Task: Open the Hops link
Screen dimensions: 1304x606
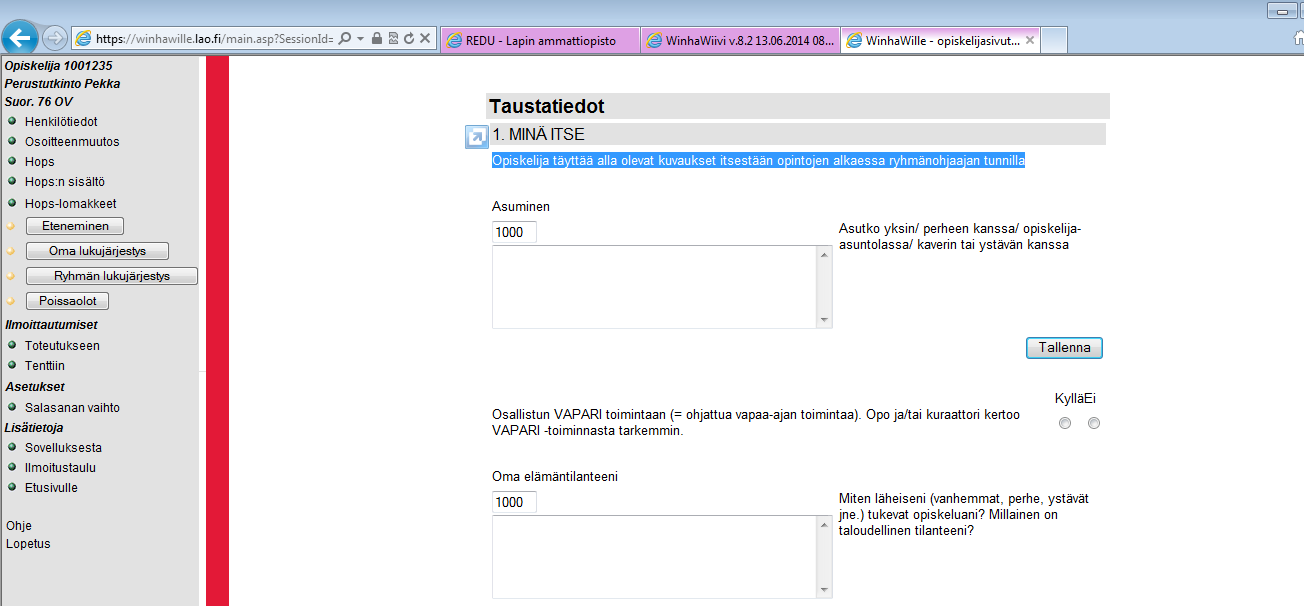Action: coord(40,162)
